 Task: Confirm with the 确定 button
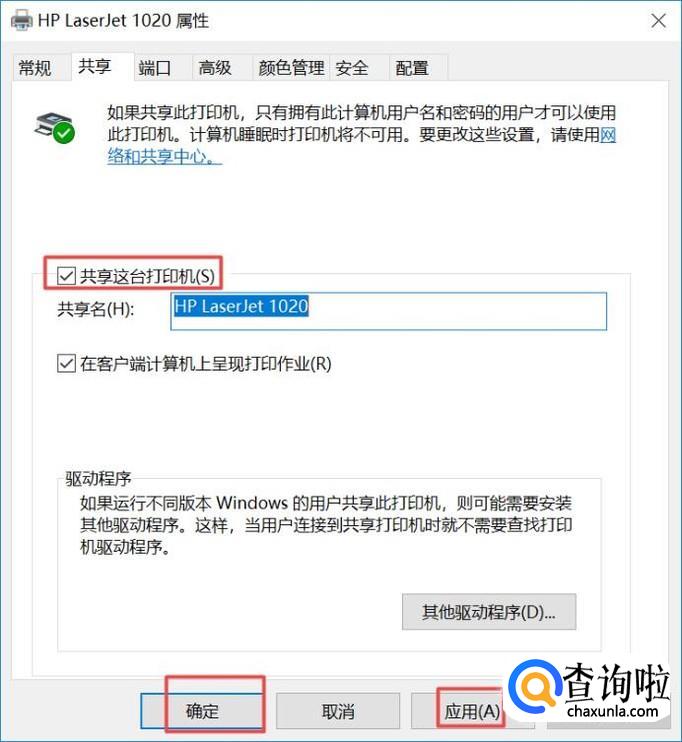click(203, 711)
